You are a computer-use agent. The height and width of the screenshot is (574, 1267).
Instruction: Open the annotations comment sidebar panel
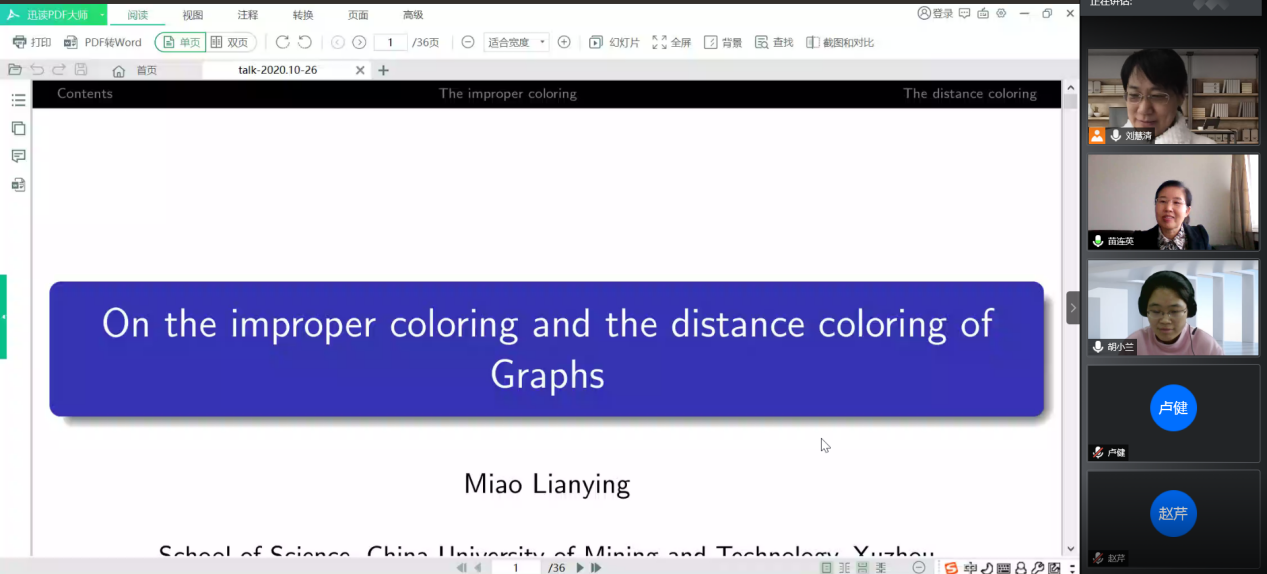click(x=18, y=156)
